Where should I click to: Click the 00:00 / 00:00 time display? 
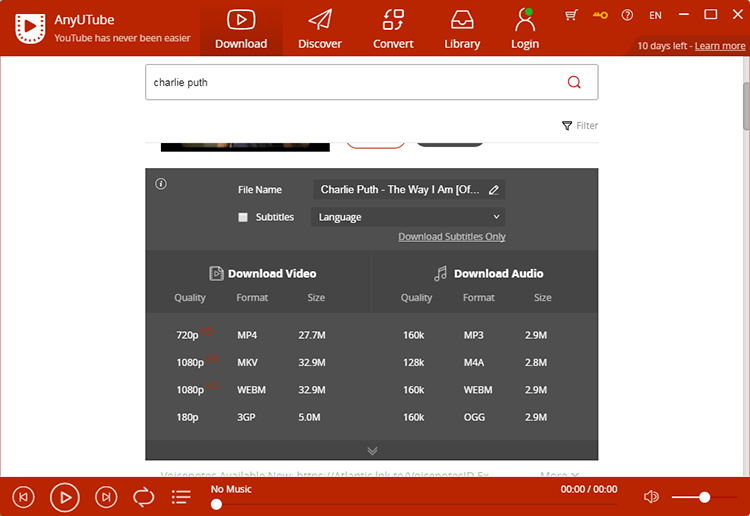pyautogui.click(x=589, y=489)
